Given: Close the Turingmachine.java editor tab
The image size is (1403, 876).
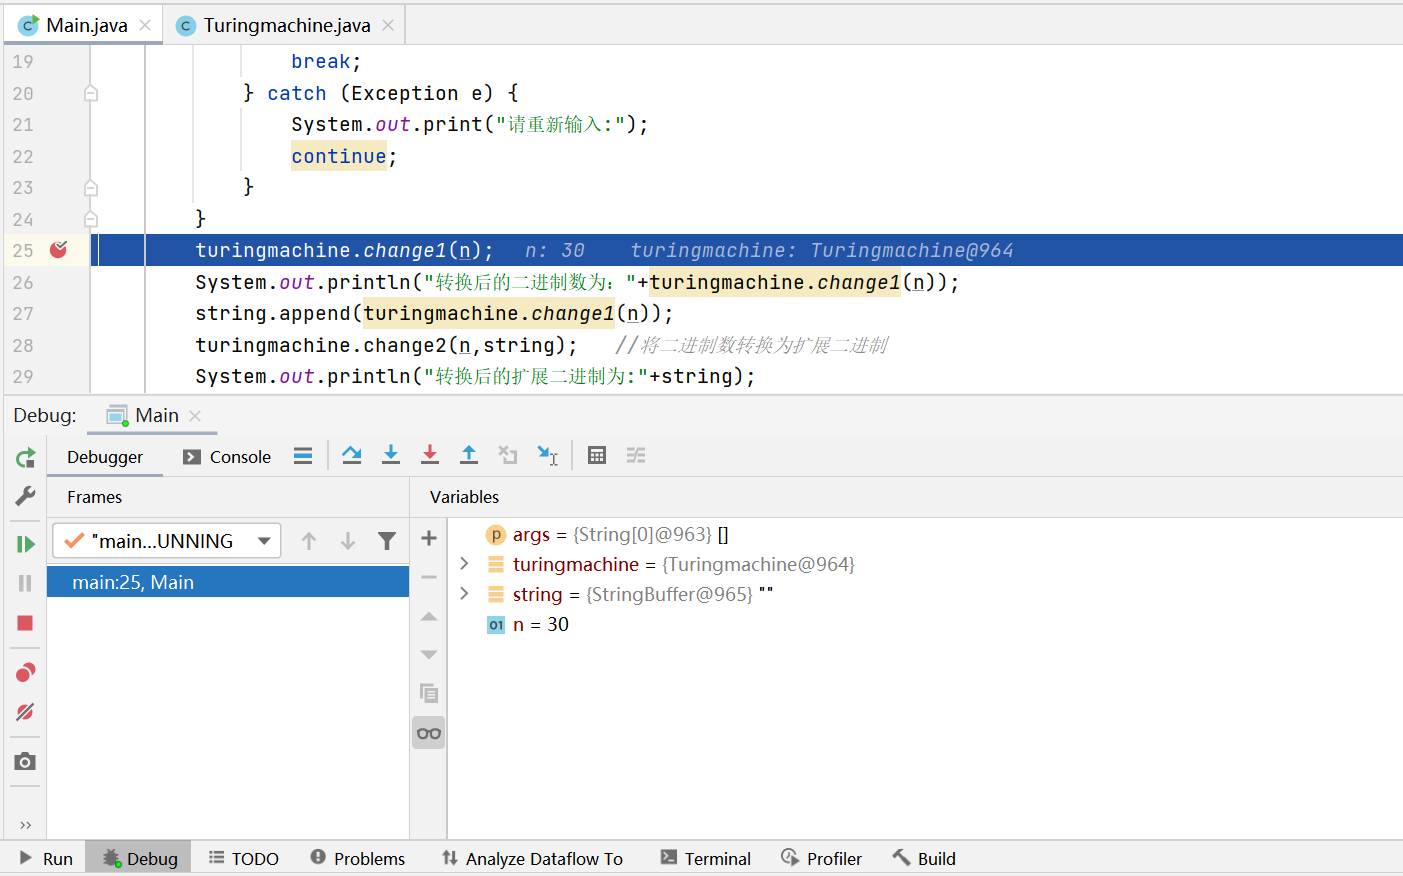Looking at the screenshot, I should tap(388, 25).
